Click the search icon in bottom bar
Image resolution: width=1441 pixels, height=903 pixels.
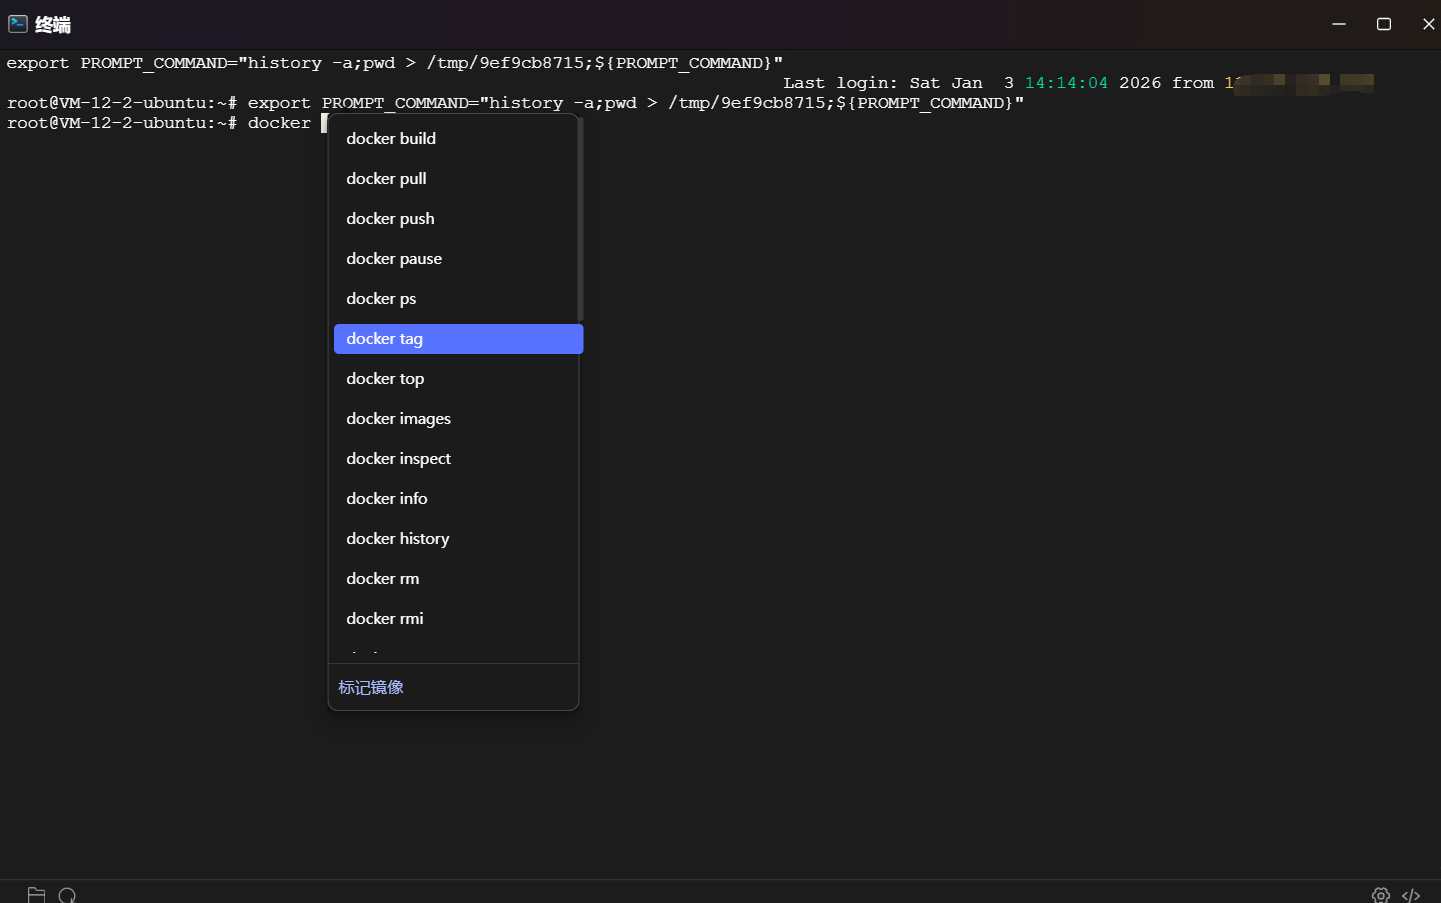(x=67, y=894)
